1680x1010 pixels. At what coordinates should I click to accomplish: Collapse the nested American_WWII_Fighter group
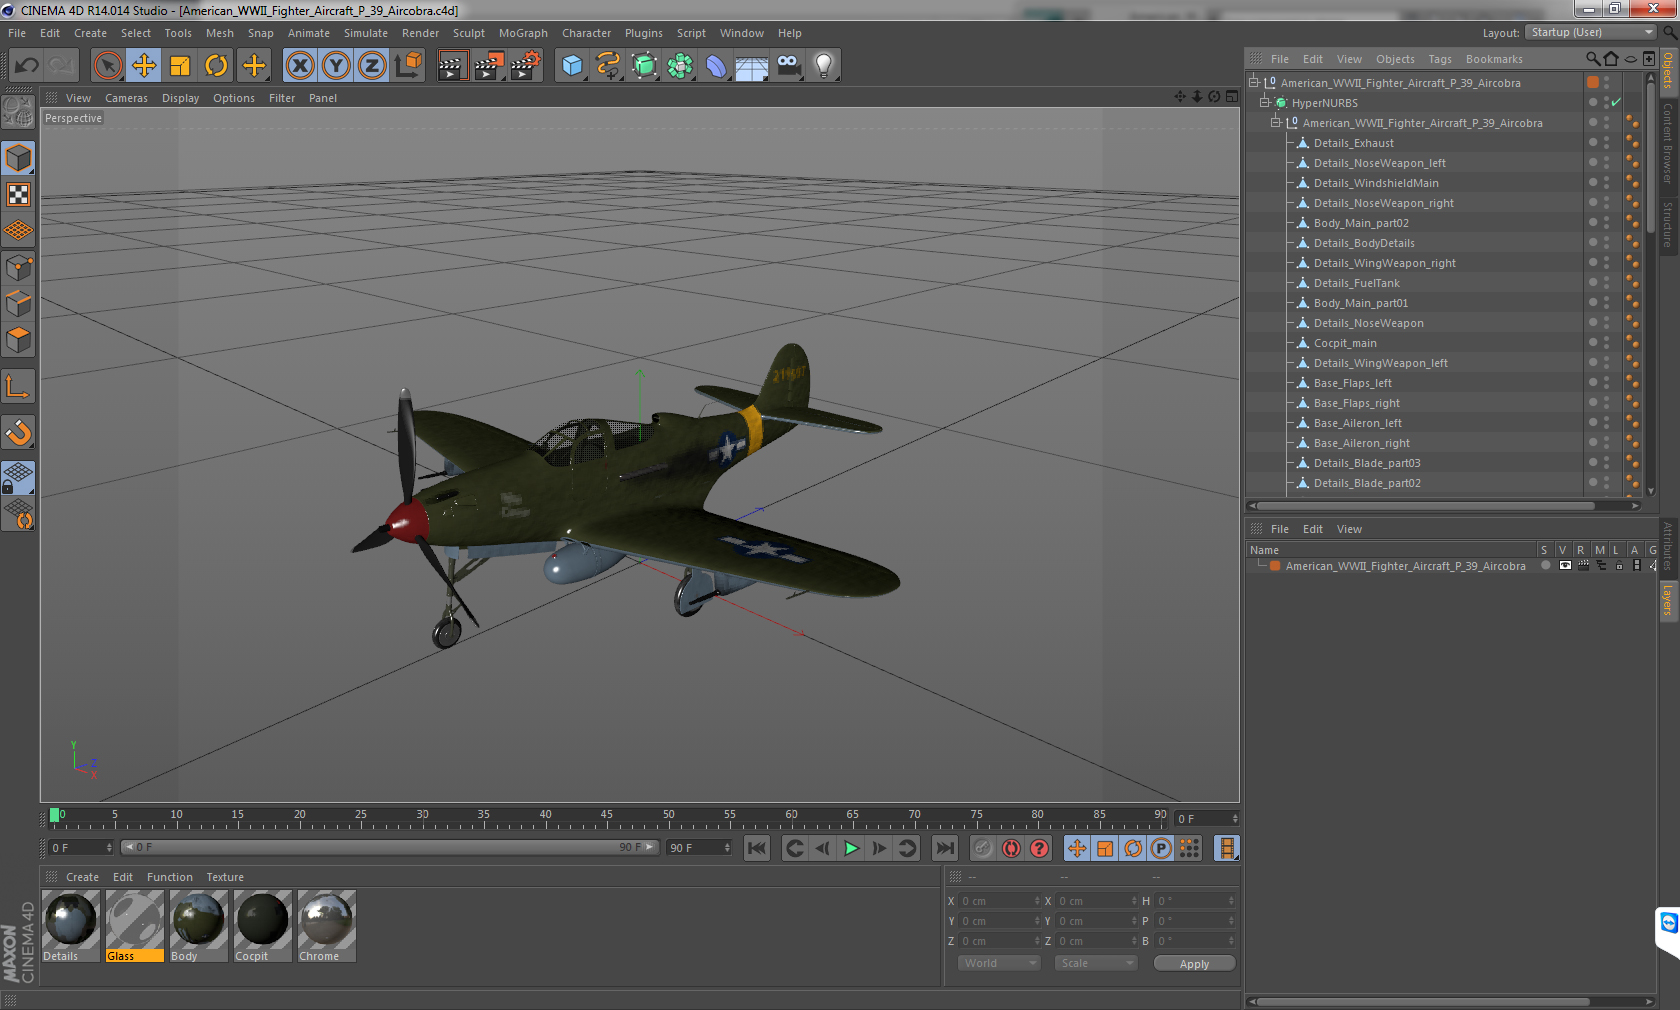click(x=1275, y=123)
